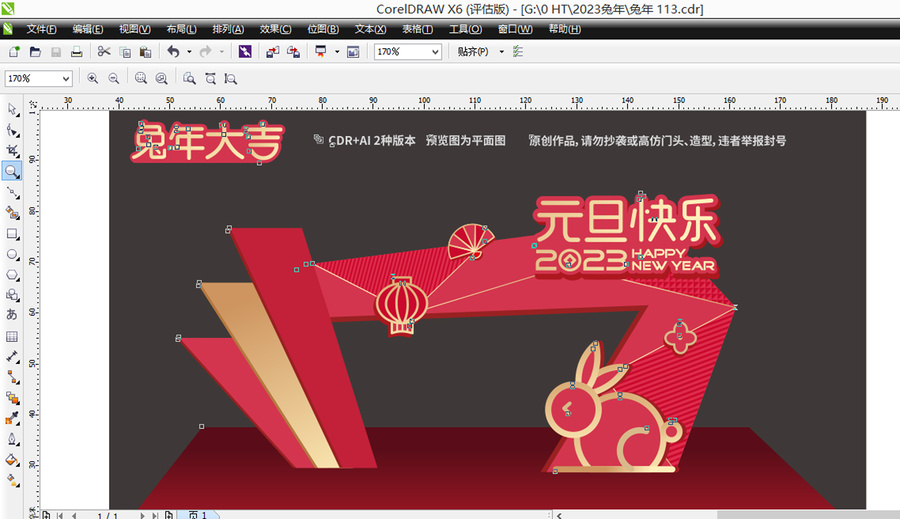This screenshot has width=900, height=519.
Task: Select the Interactive Fill tool
Action: (x=12, y=480)
